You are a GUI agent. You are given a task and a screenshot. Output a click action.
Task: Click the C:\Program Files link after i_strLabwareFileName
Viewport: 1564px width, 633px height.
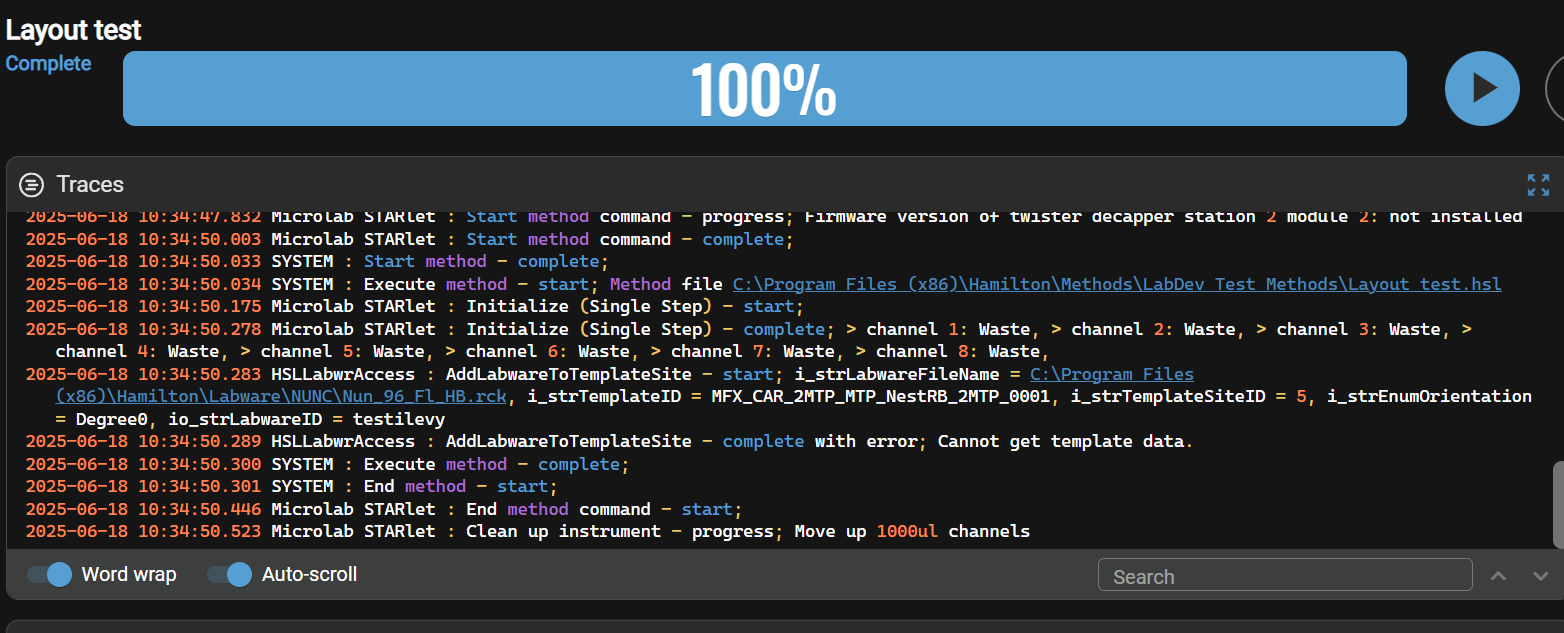[x=1111, y=374]
